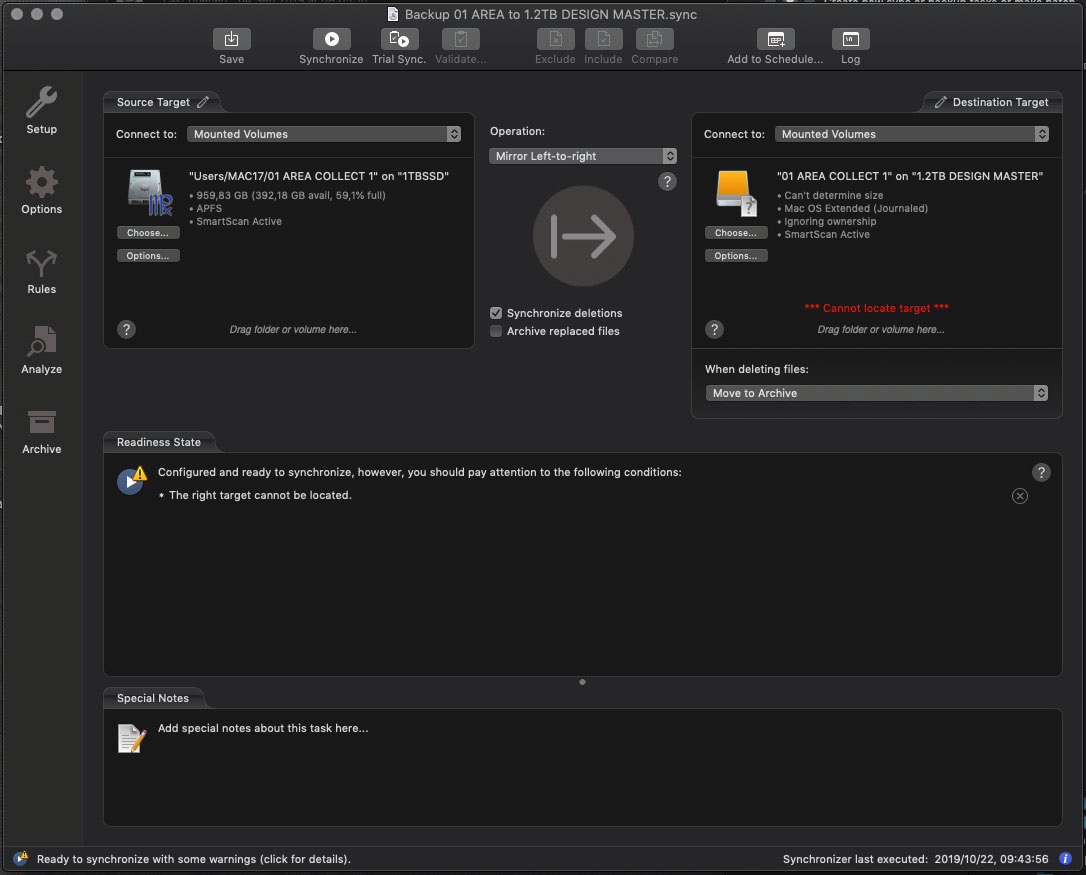Click Options button under destination target

tap(736, 256)
